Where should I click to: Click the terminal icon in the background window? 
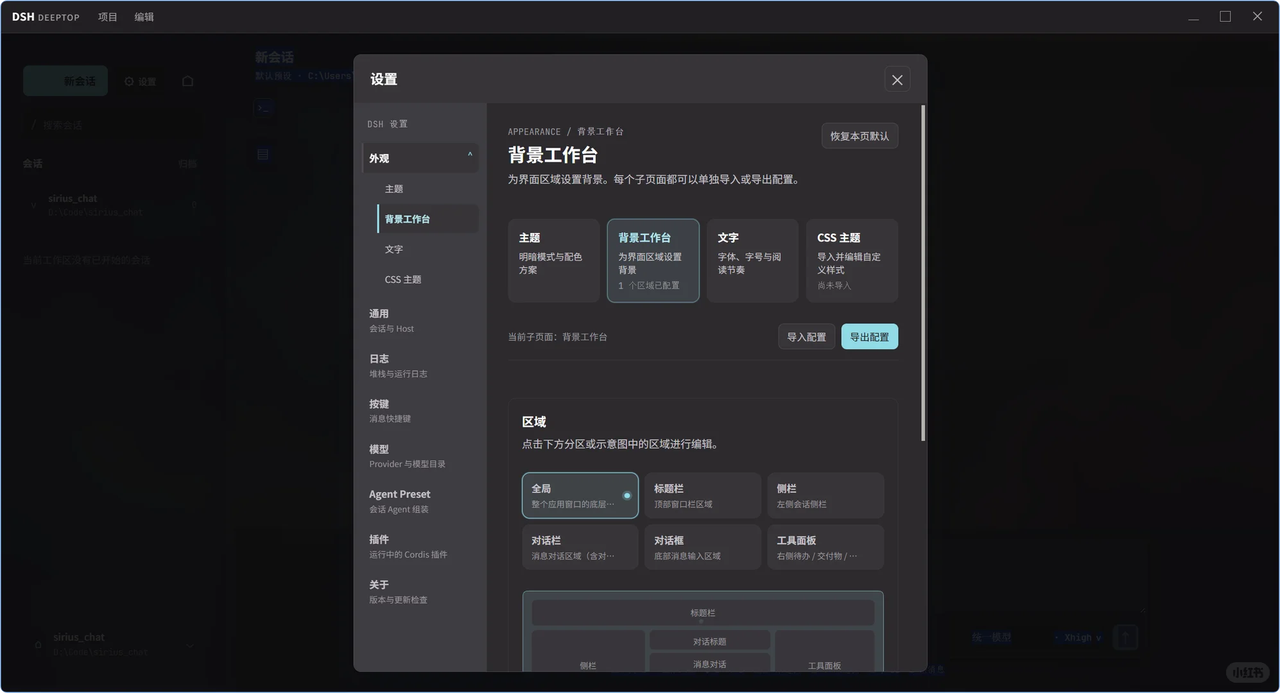tap(263, 108)
